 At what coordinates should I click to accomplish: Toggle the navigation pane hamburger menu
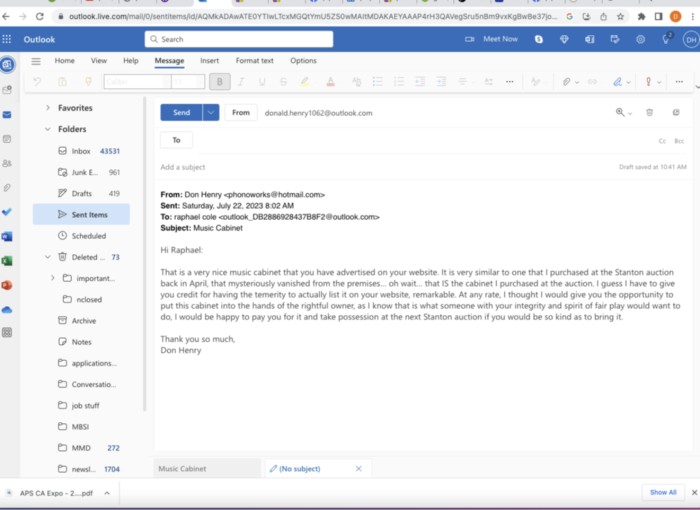point(36,61)
